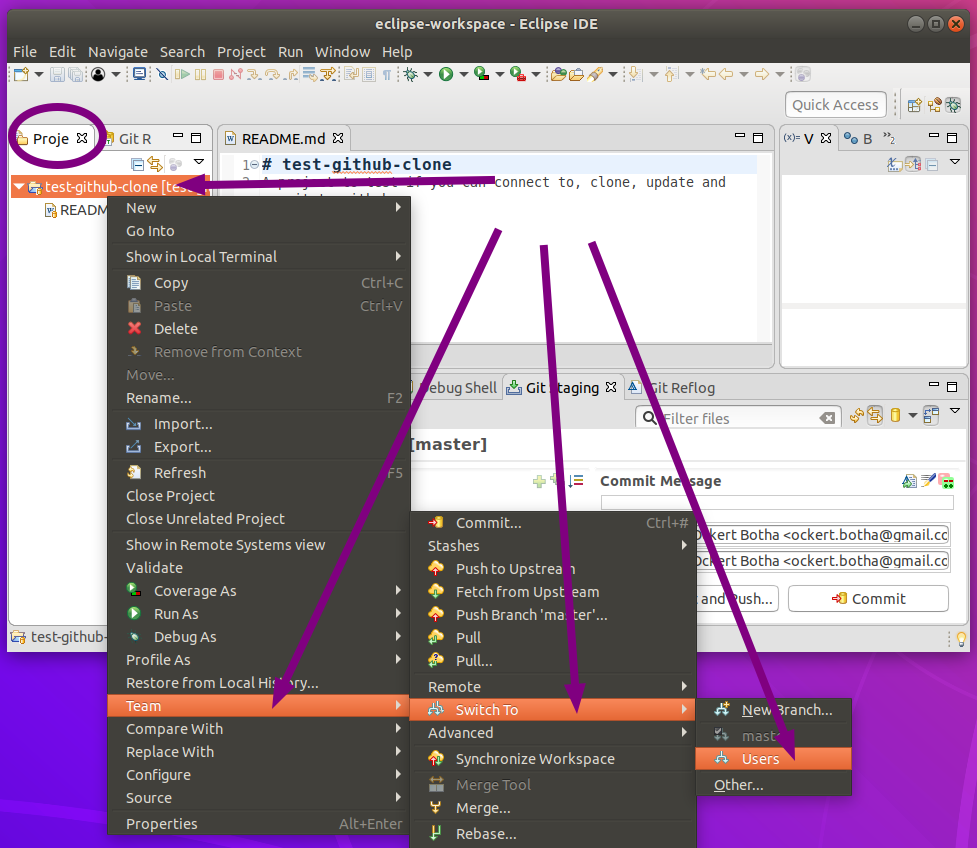Click the green plus add-to-index icon
This screenshot has height=848, width=977.
point(540,481)
